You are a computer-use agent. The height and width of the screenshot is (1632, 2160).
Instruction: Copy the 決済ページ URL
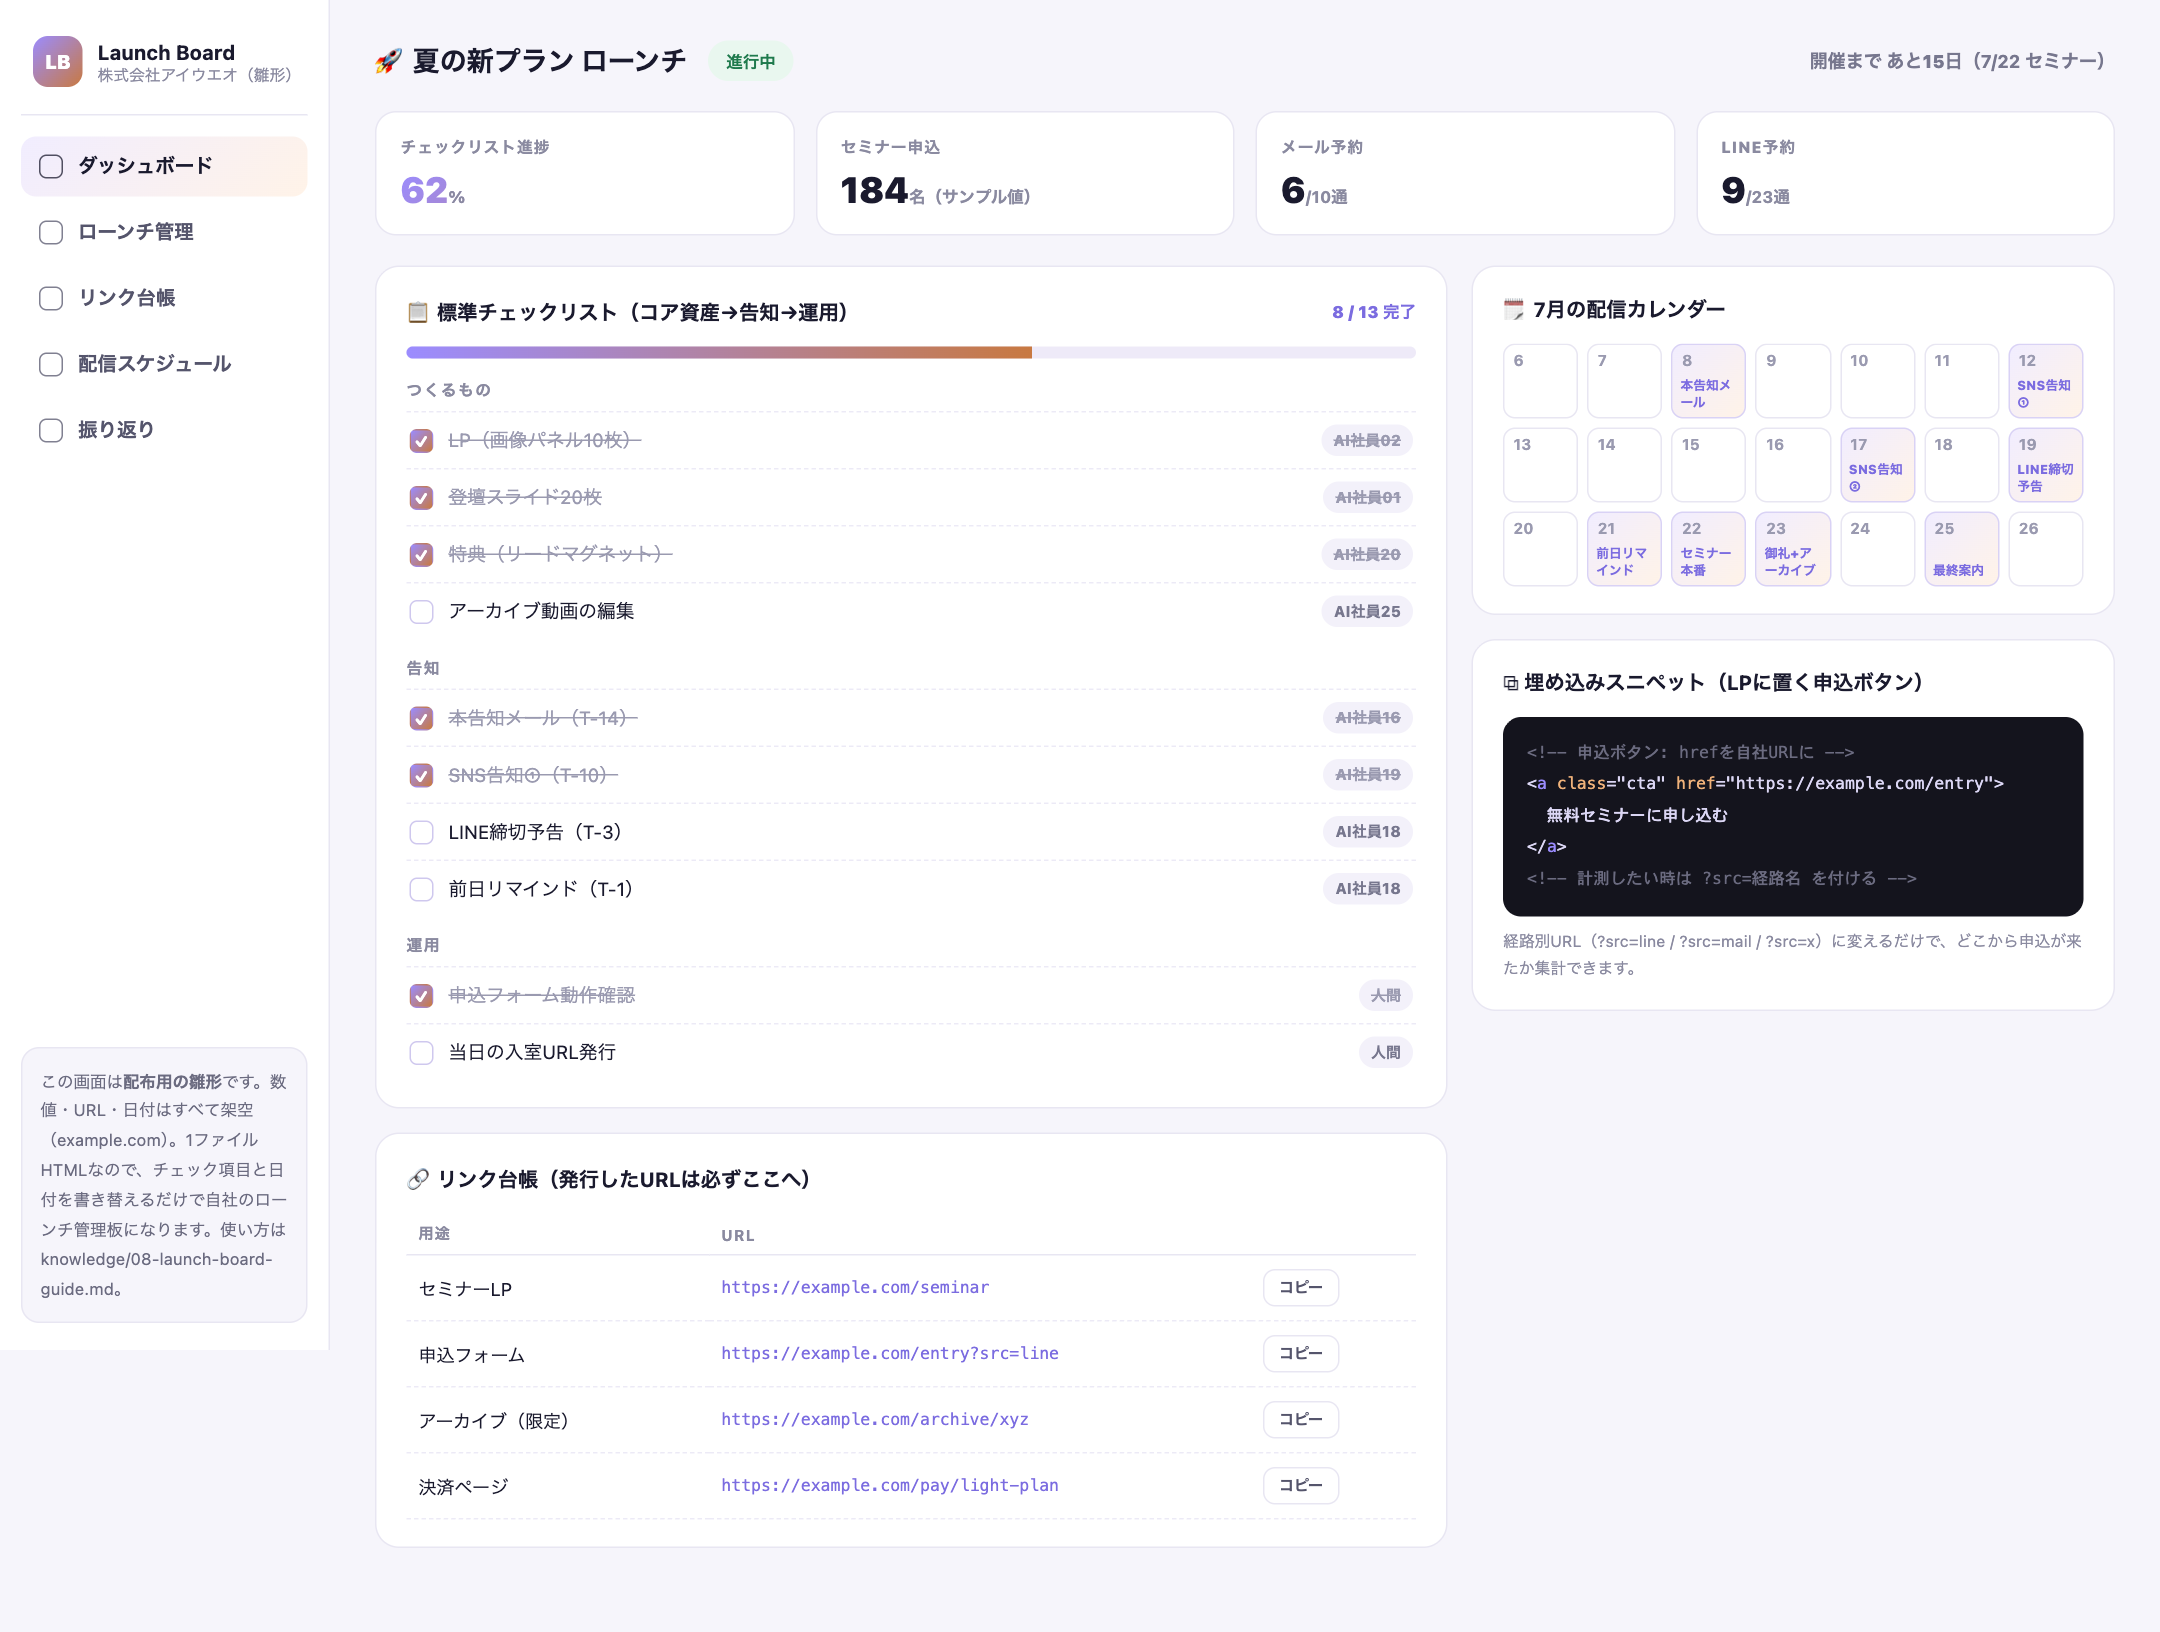tap(1300, 1486)
